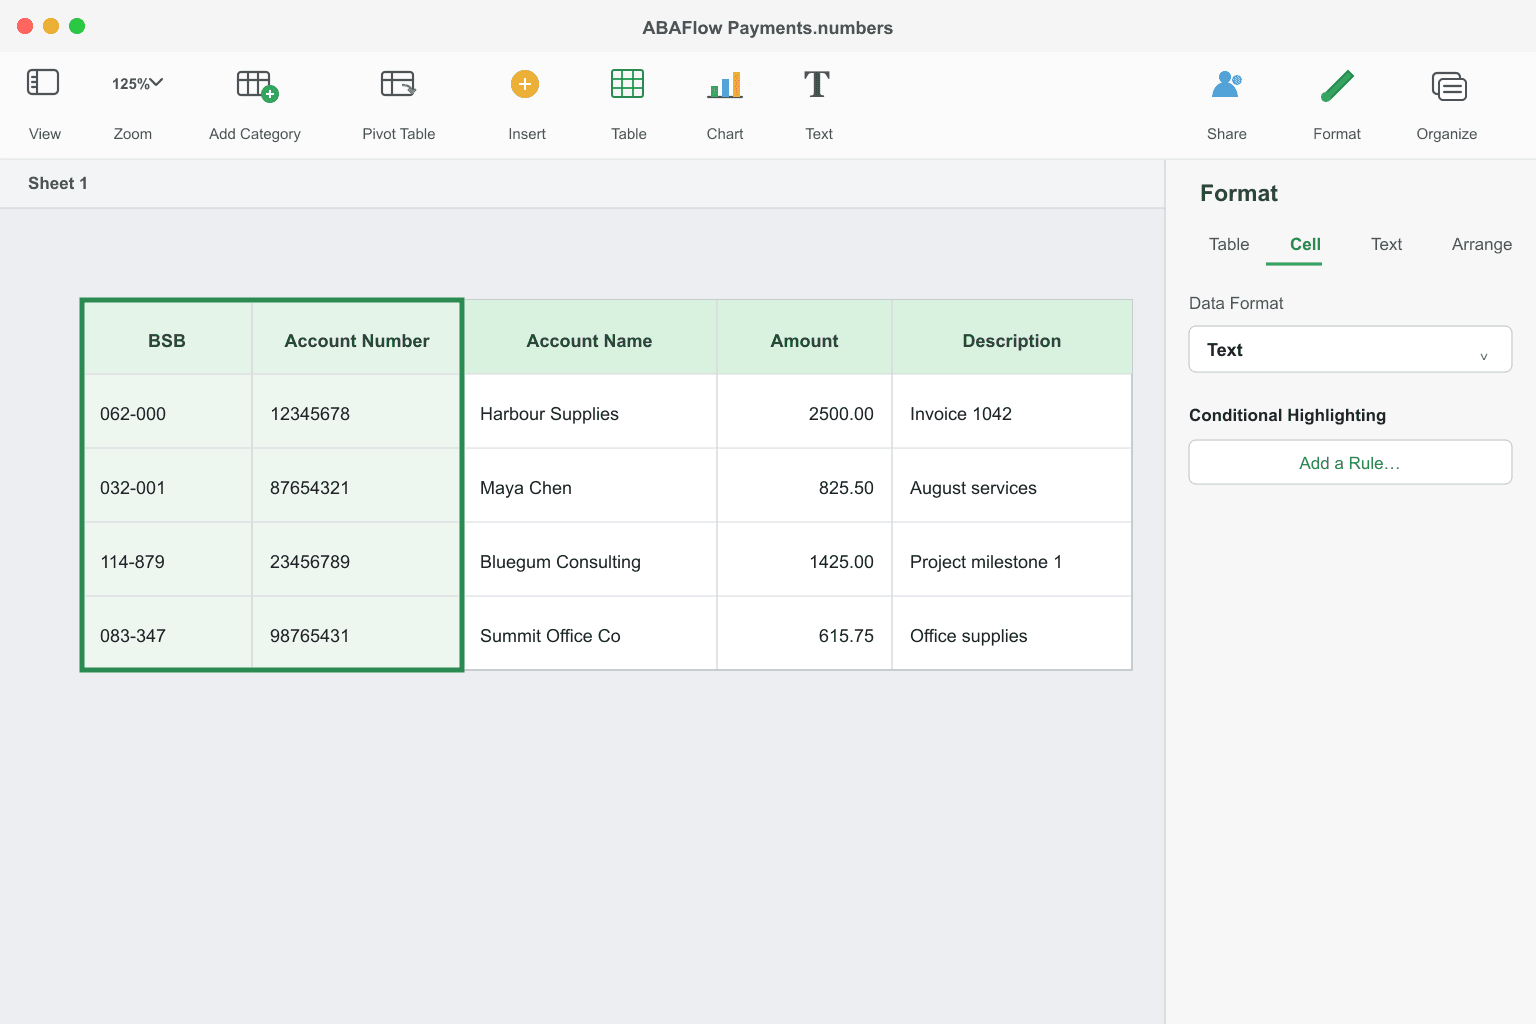Open the 125% Zoom dropdown

[x=137, y=83]
